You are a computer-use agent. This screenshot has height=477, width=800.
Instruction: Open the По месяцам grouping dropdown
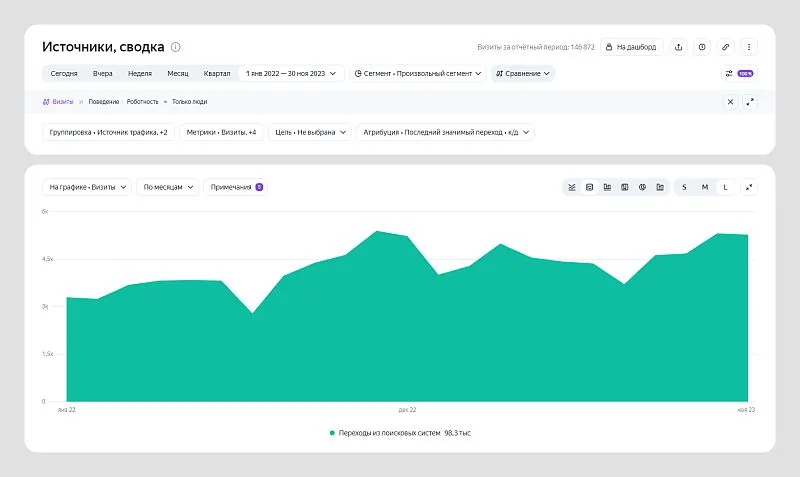168,187
